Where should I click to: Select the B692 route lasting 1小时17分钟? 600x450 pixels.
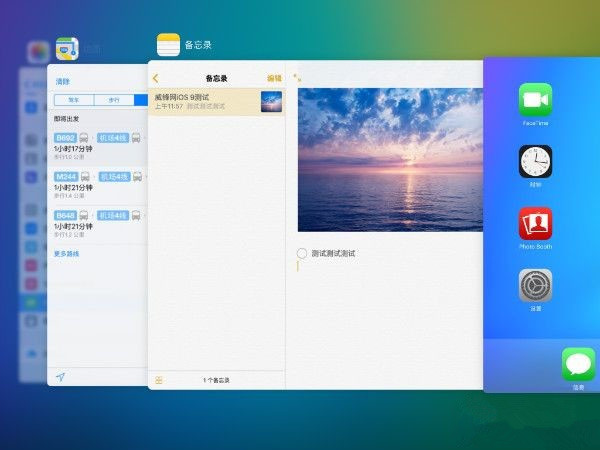tap(98, 147)
